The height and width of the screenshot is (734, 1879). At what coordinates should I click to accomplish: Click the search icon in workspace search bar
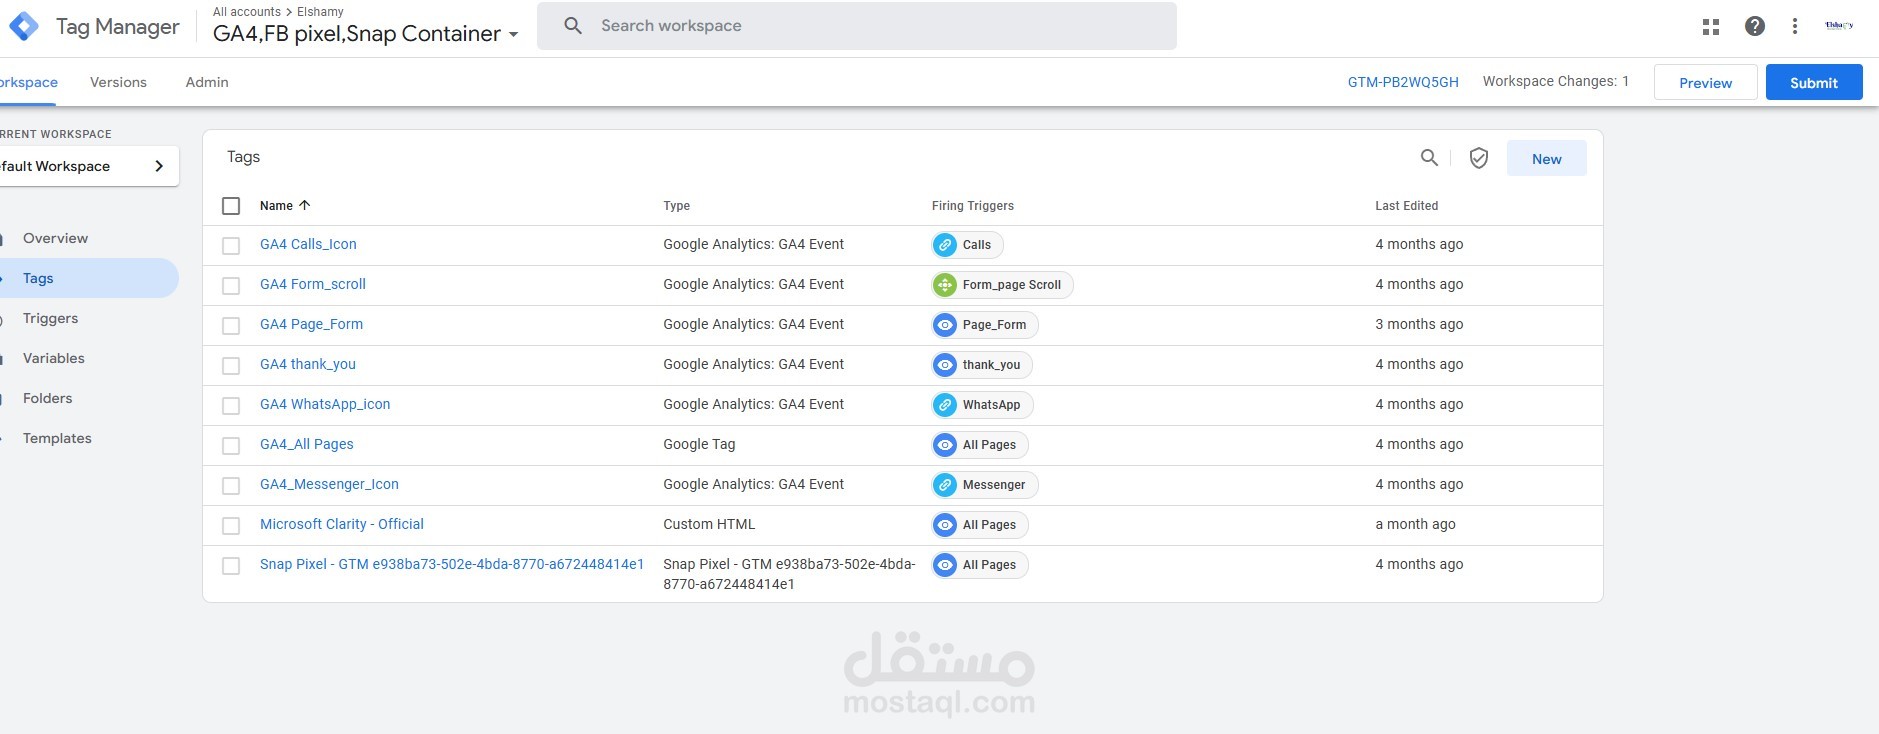click(x=573, y=26)
